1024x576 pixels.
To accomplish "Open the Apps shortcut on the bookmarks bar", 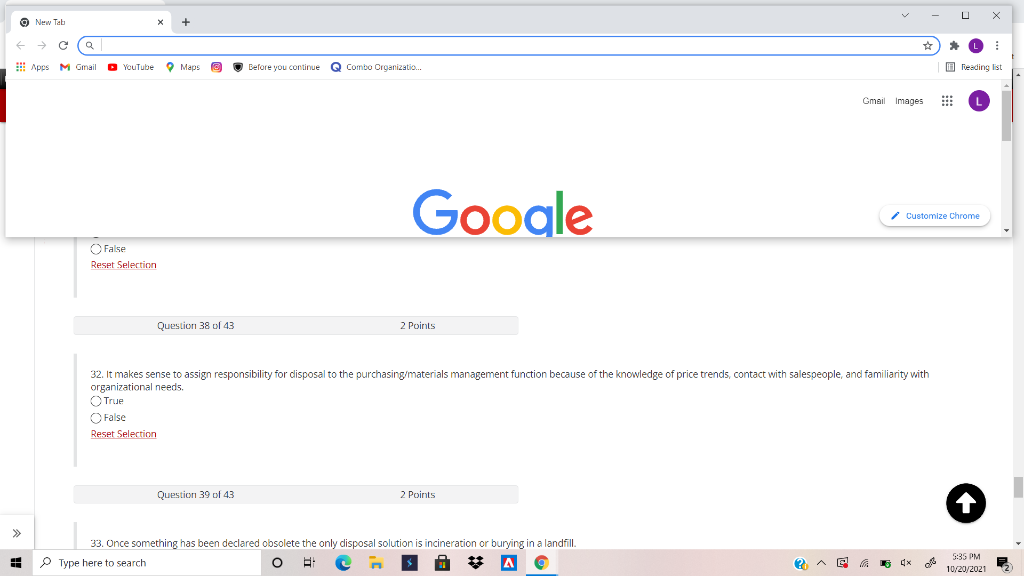I will 32,67.
